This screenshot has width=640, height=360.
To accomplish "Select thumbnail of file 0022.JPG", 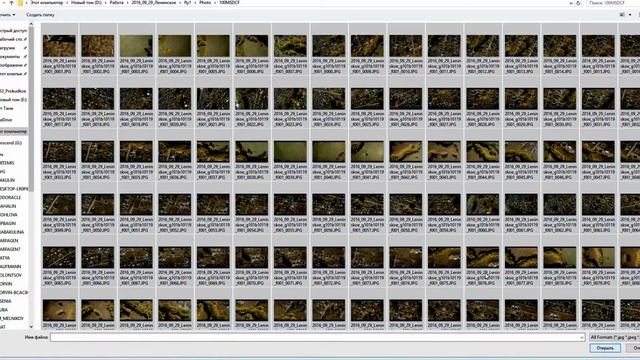I will click(251, 99).
